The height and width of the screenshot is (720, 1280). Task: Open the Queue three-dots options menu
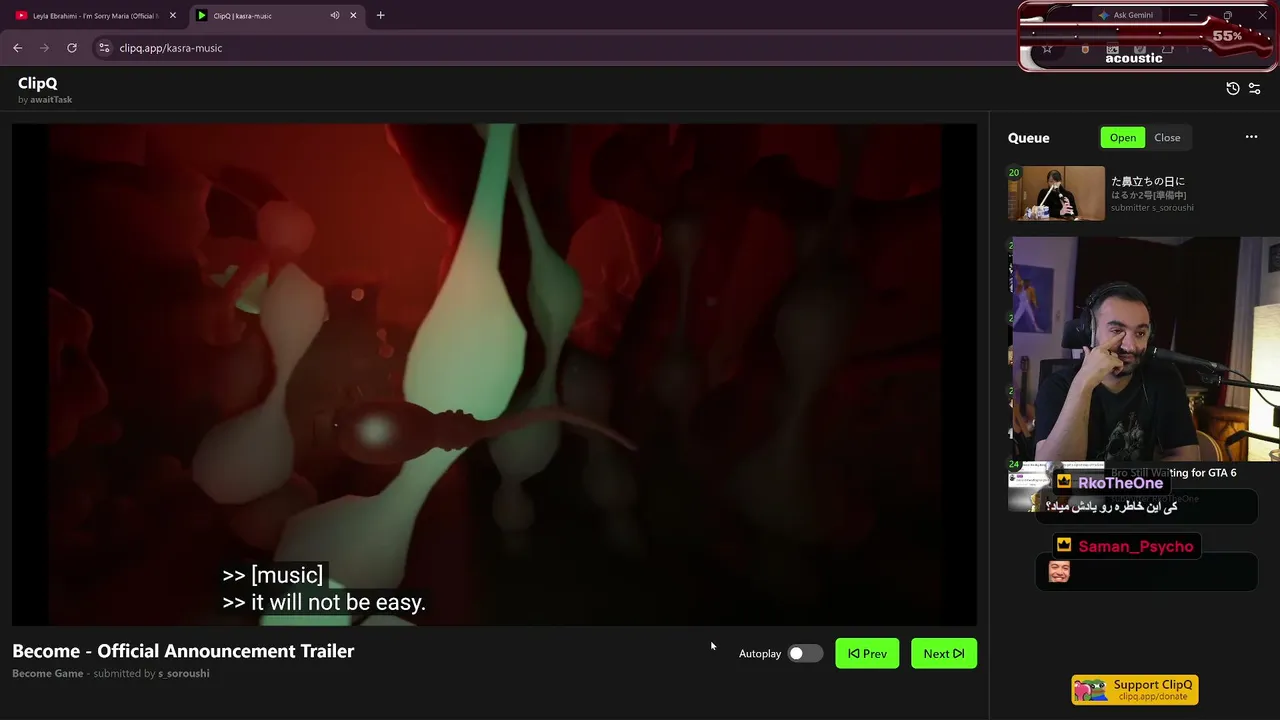[x=1251, y=137]
